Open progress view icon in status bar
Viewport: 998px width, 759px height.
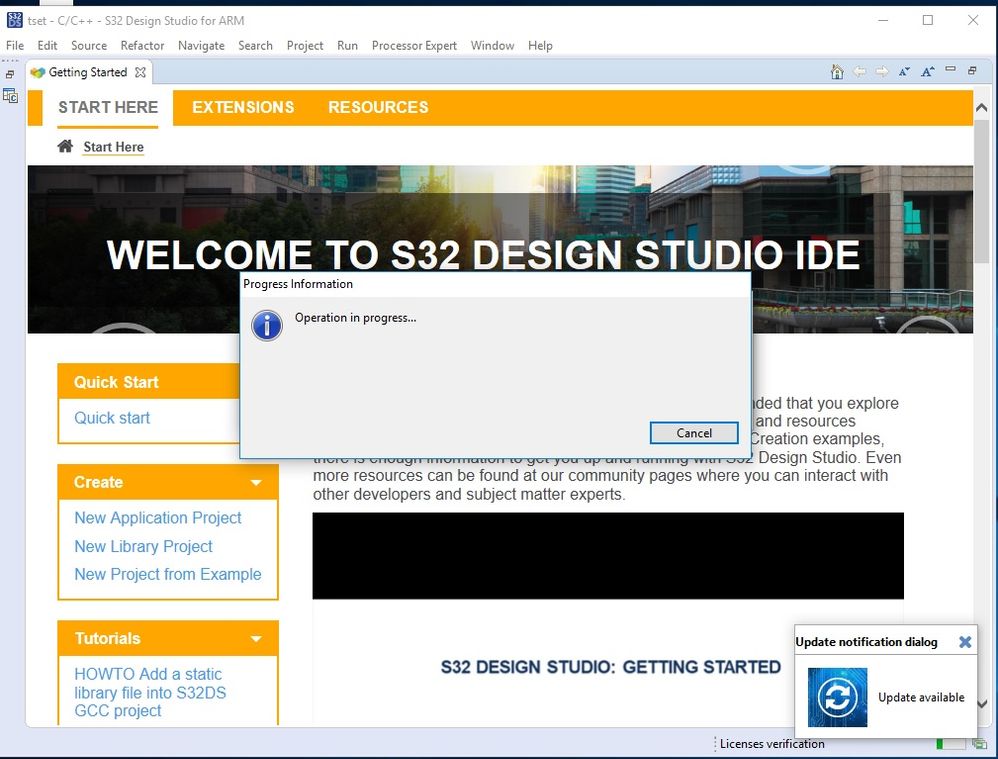tap(979, 744)
